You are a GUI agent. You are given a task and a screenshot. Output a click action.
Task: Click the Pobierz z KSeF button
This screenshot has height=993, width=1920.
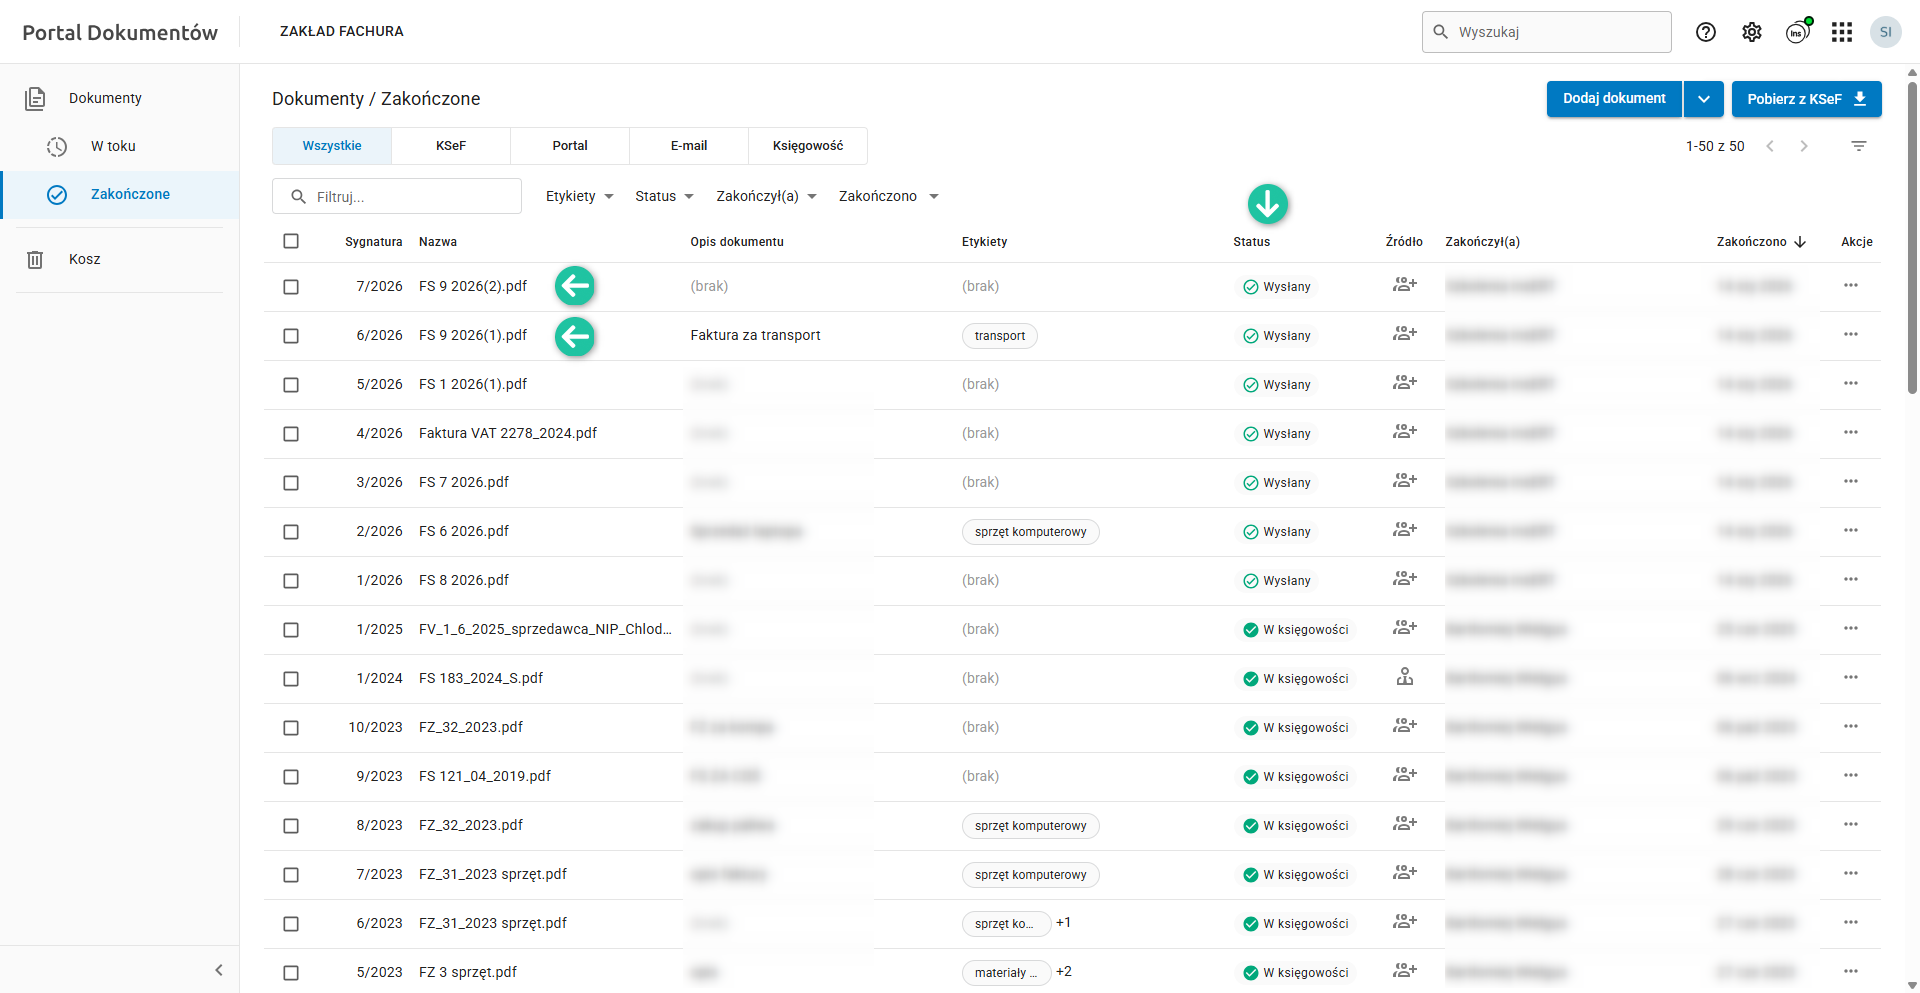point(1806,99)
